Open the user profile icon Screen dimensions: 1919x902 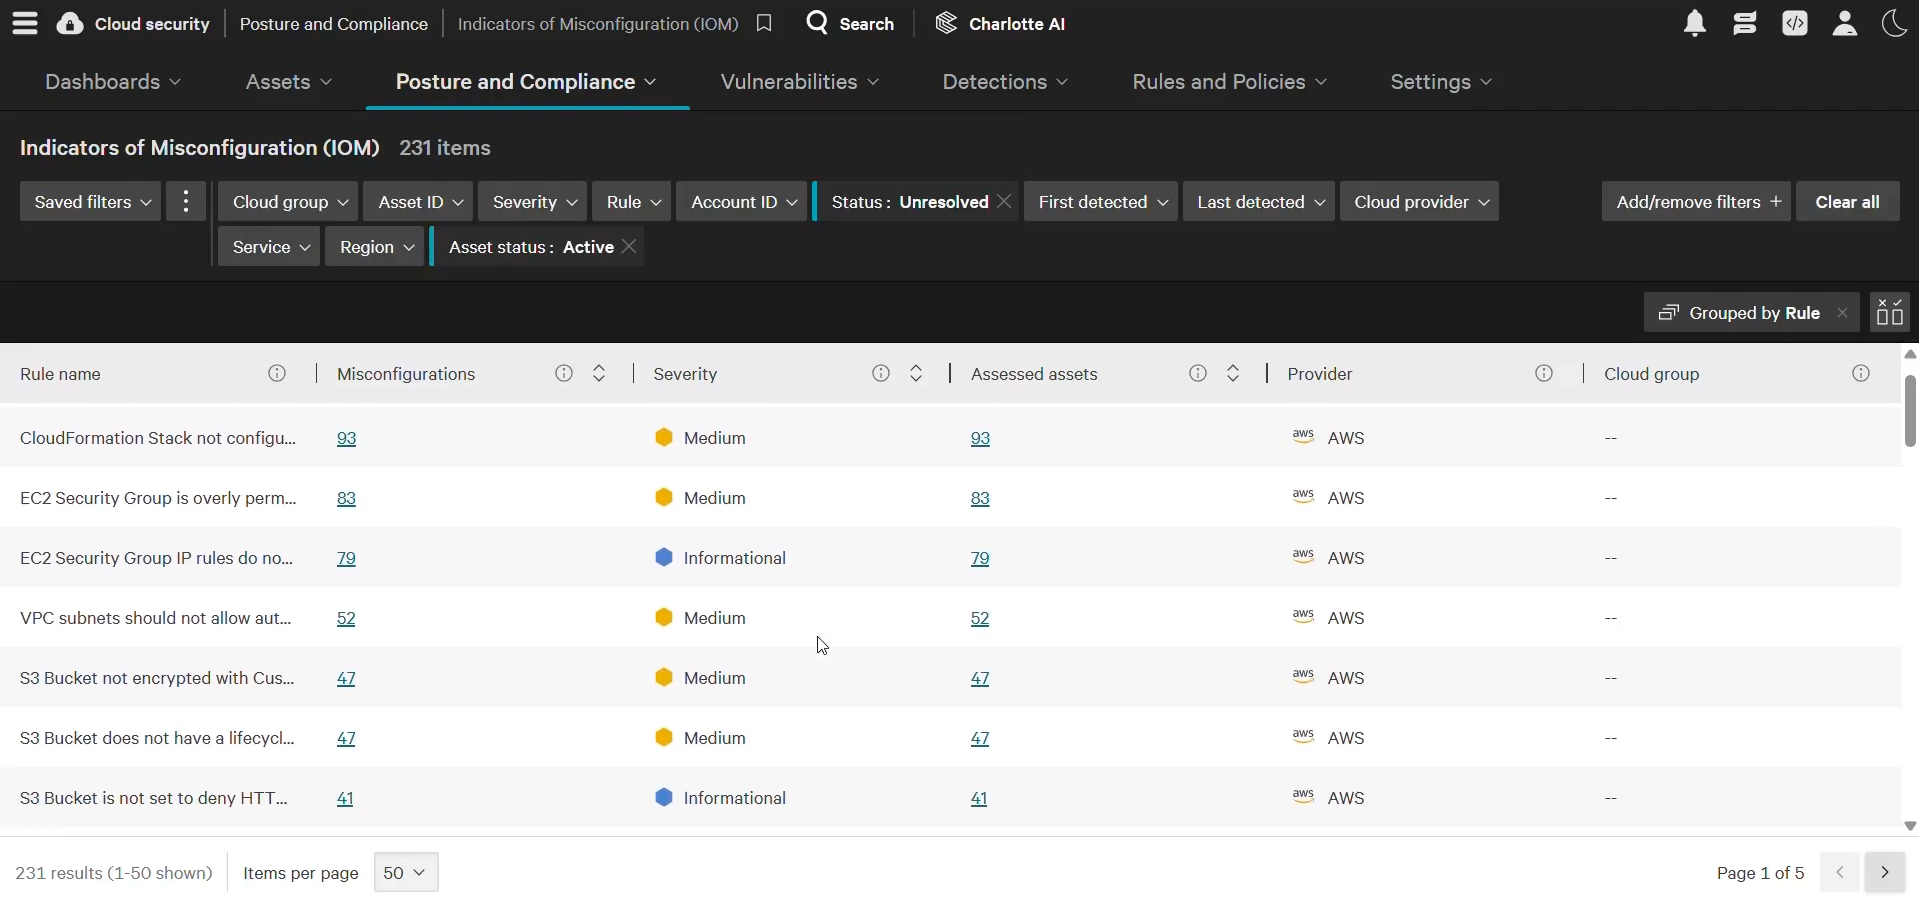tap(1845, 23)
